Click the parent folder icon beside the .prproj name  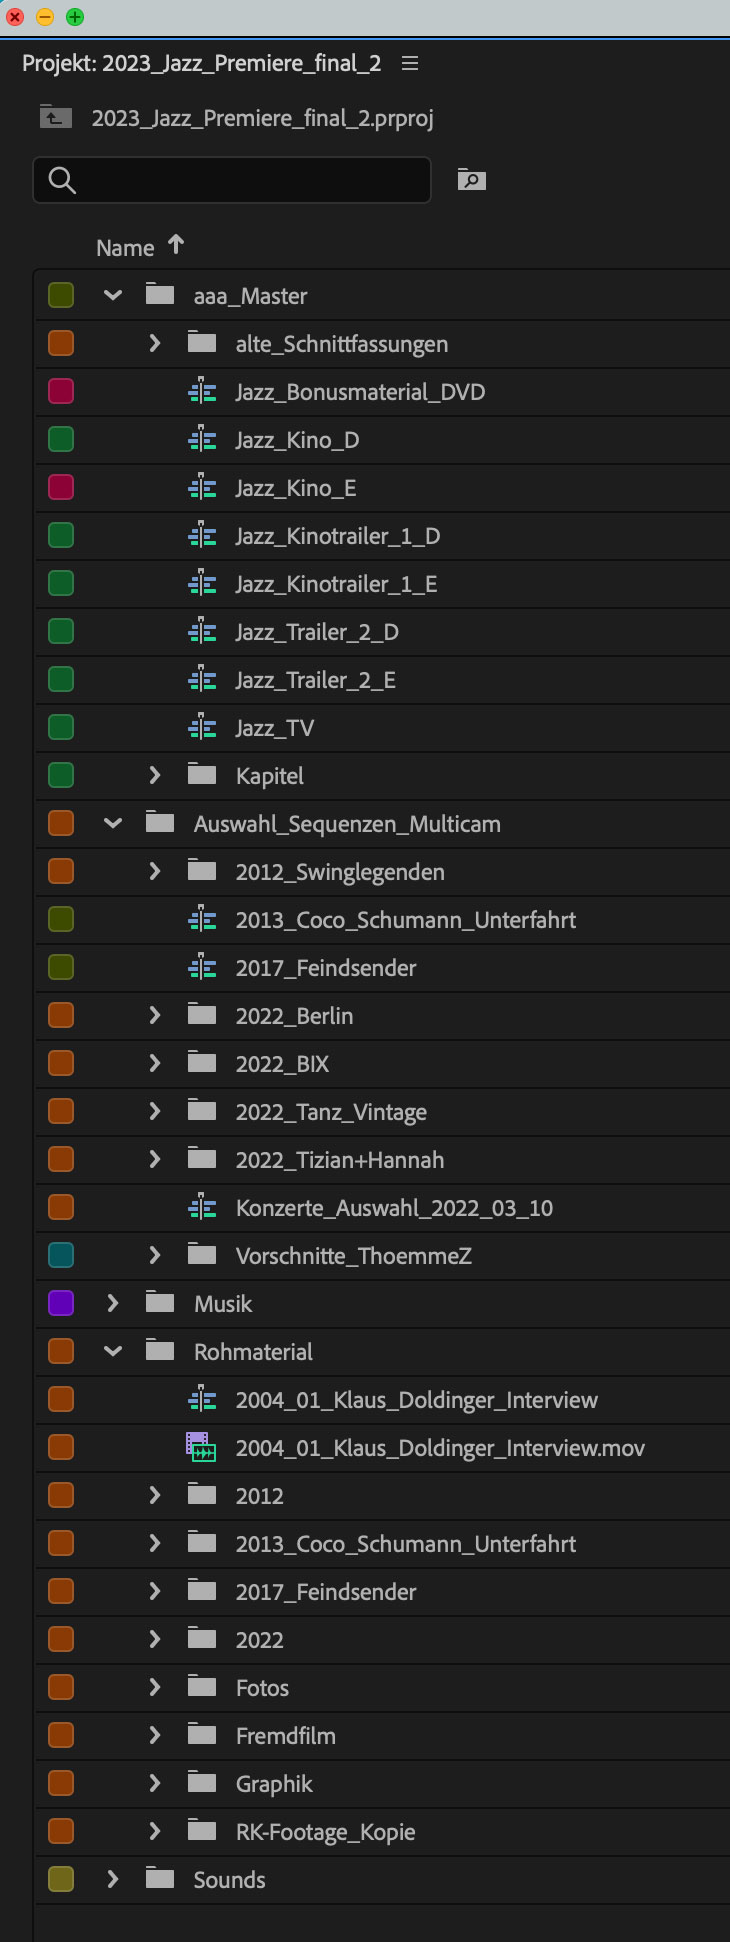[56, 117]
